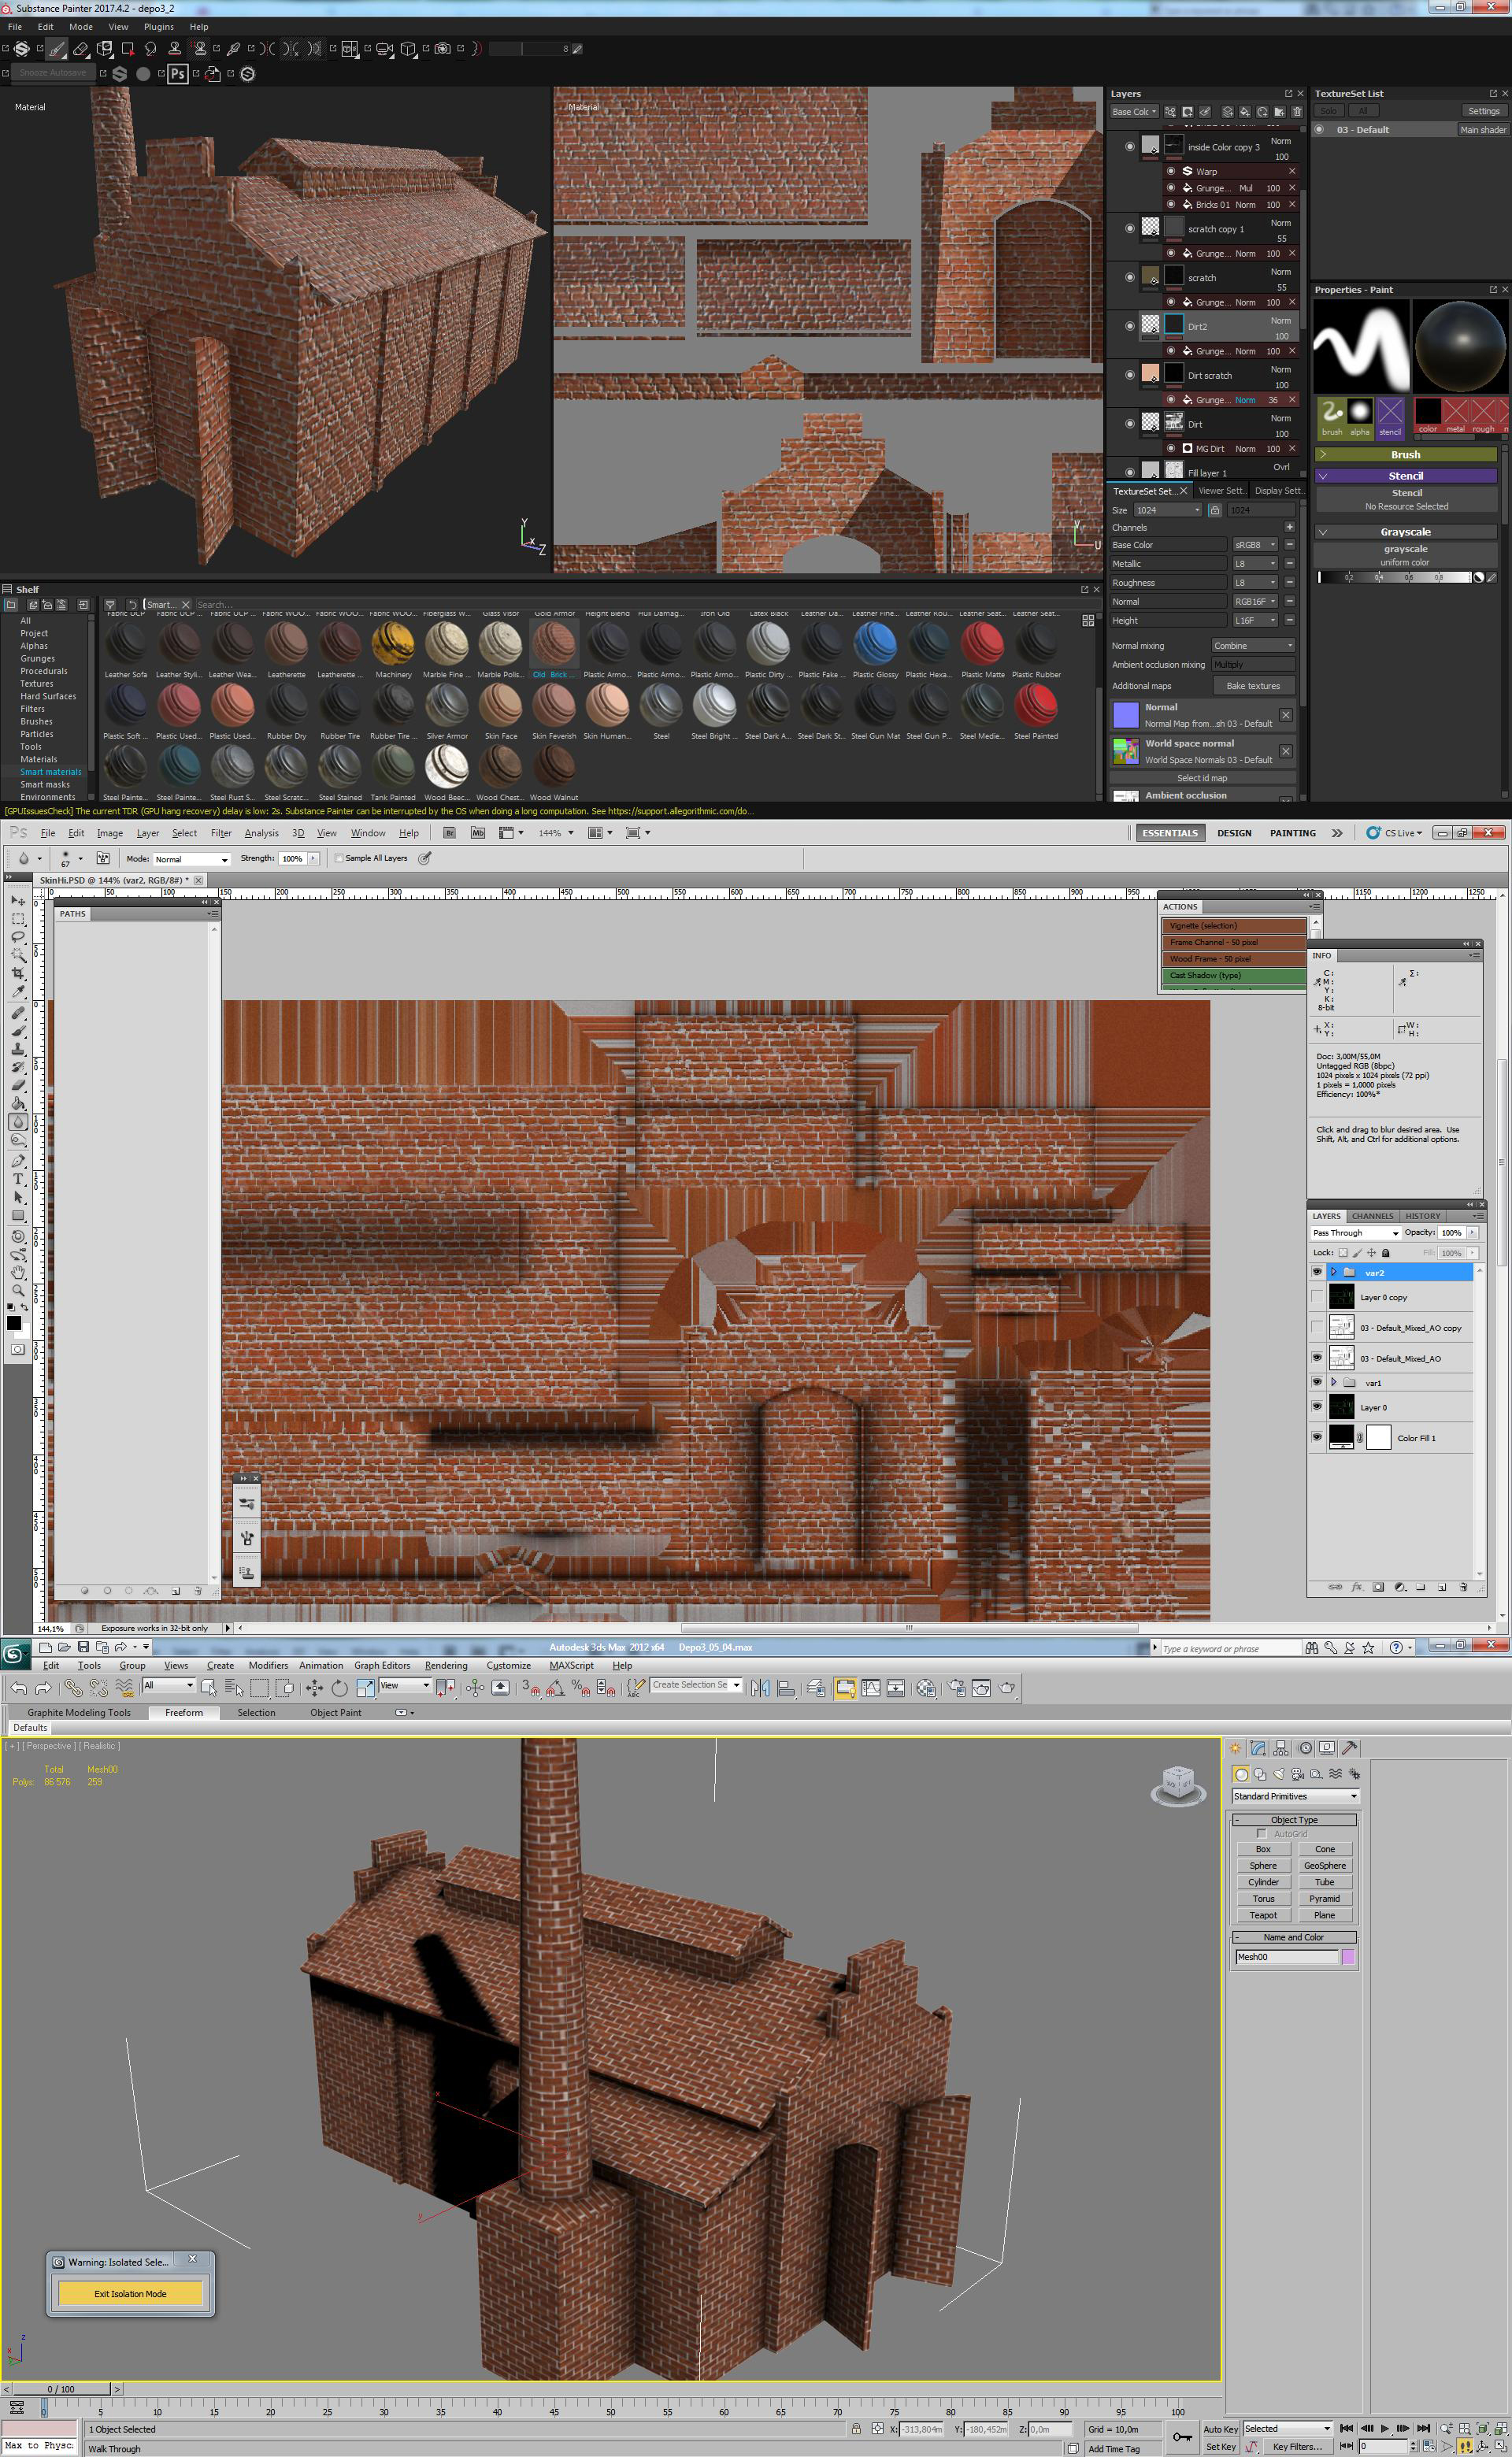Click the ESSENTIALS workspace button

point(1170,833)
